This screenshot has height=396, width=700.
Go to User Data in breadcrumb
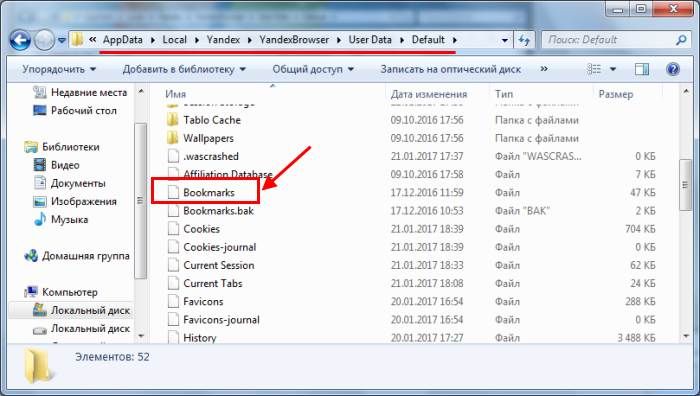coord(370,40)
